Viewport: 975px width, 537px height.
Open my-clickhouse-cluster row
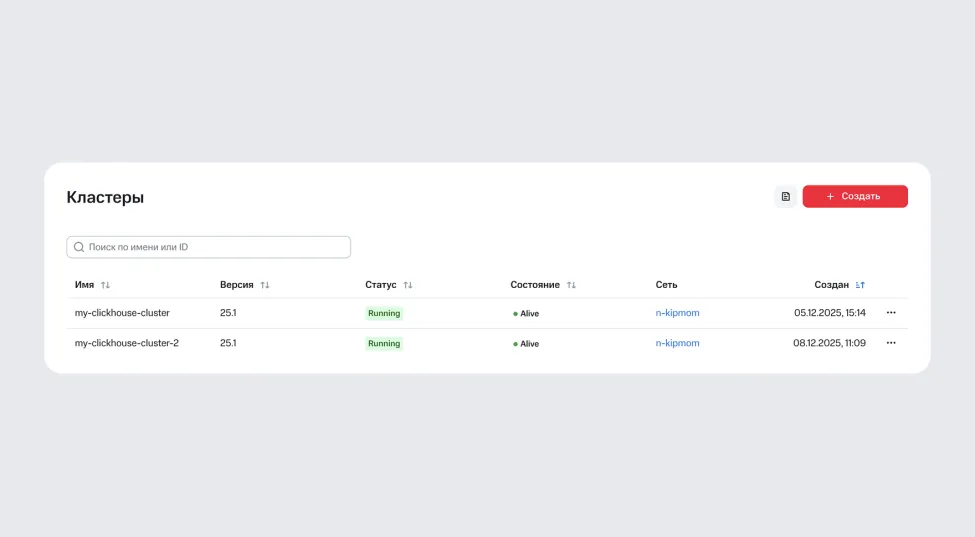coord(122,313)
